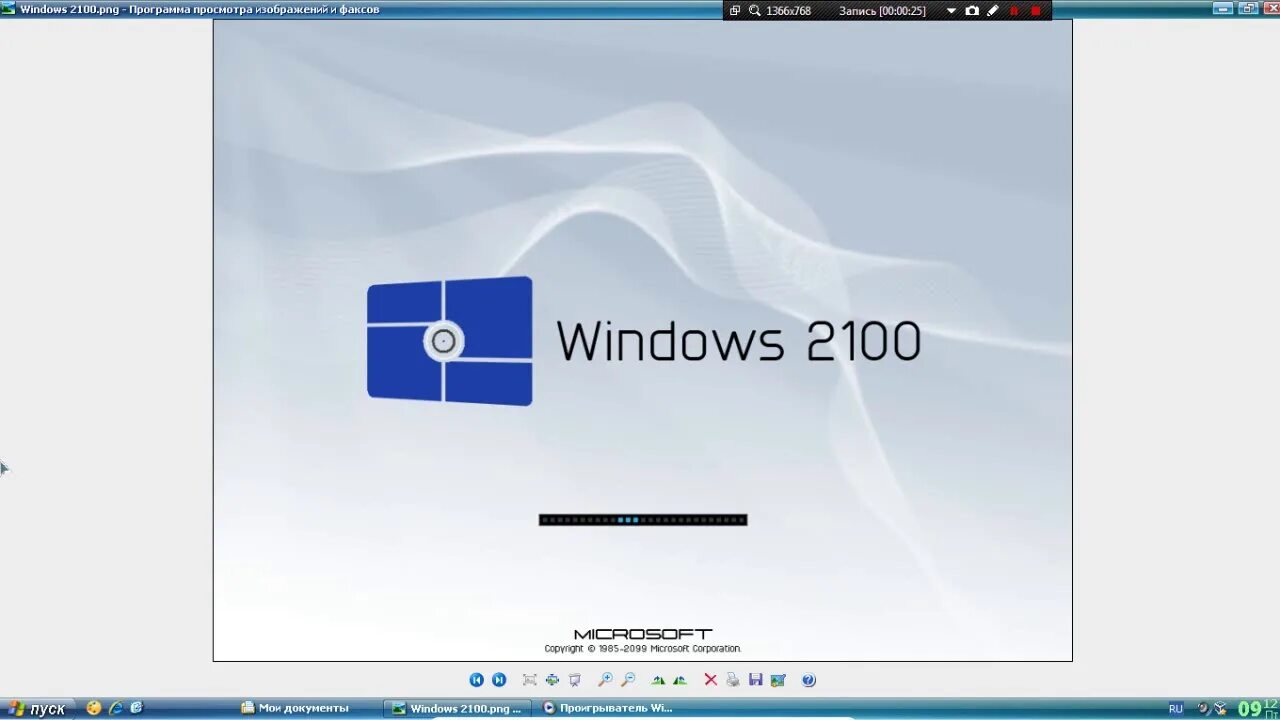1280x720 pixels.
Task: Save a copy with the floppy icon
Action: 756,680
